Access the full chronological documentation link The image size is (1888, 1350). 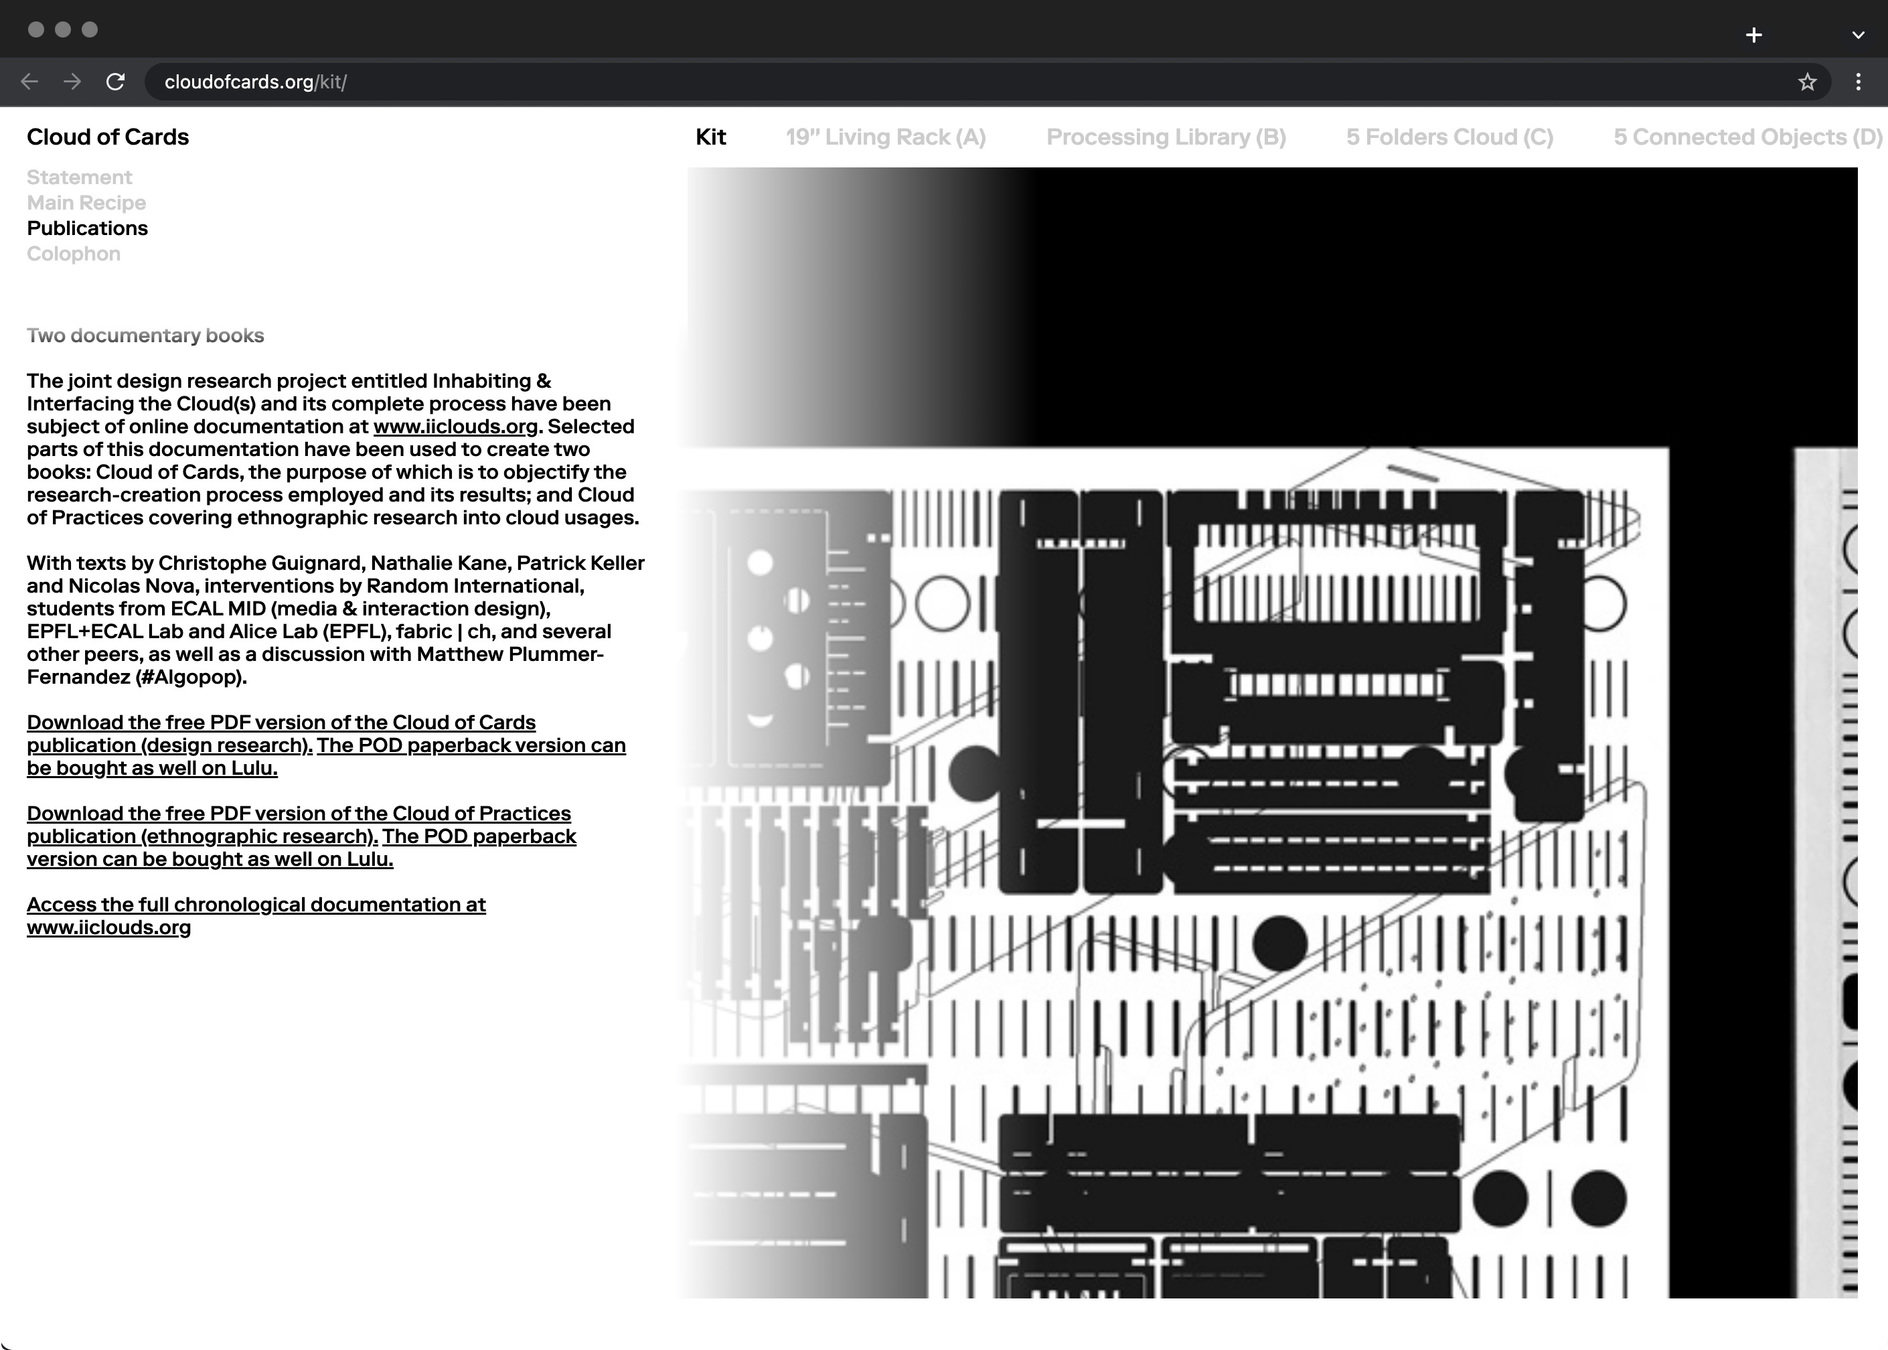pos(256,916)
